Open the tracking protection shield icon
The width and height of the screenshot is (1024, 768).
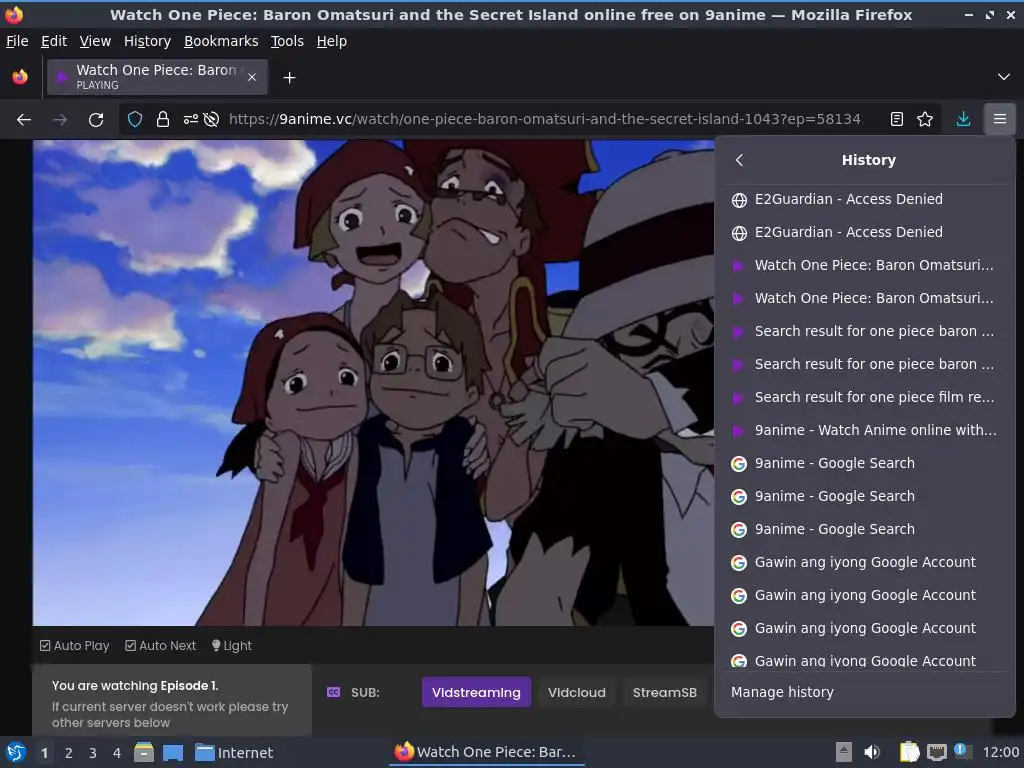click(135, 120)
